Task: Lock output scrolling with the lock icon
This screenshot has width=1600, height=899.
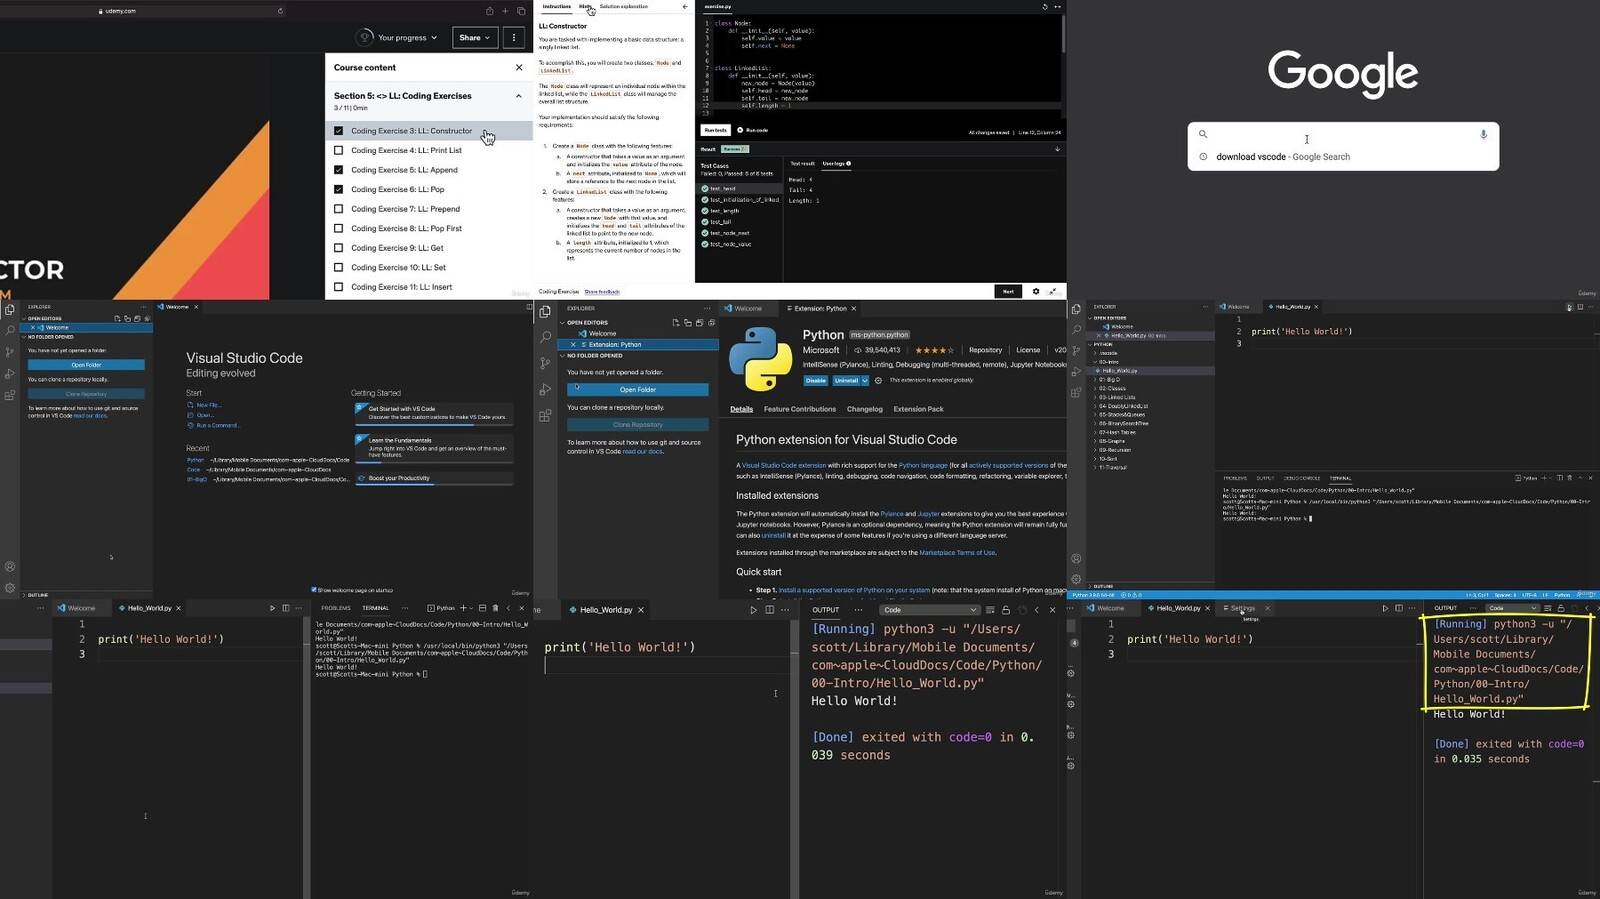Action: tap(1005, 610)
